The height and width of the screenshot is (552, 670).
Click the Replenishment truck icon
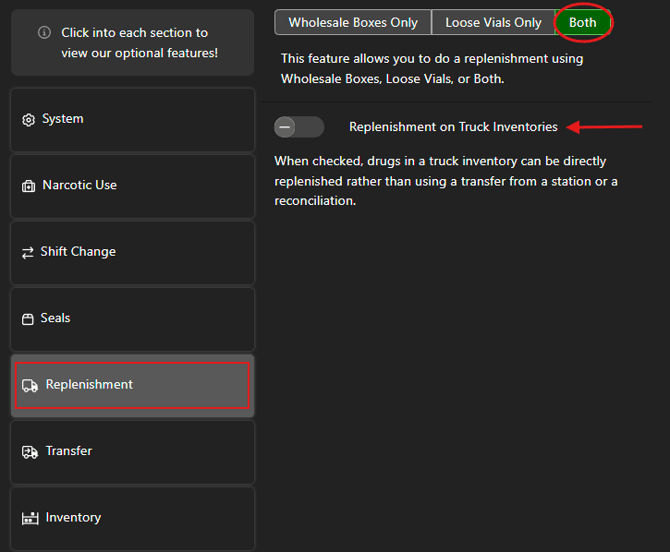click(30, 385)
